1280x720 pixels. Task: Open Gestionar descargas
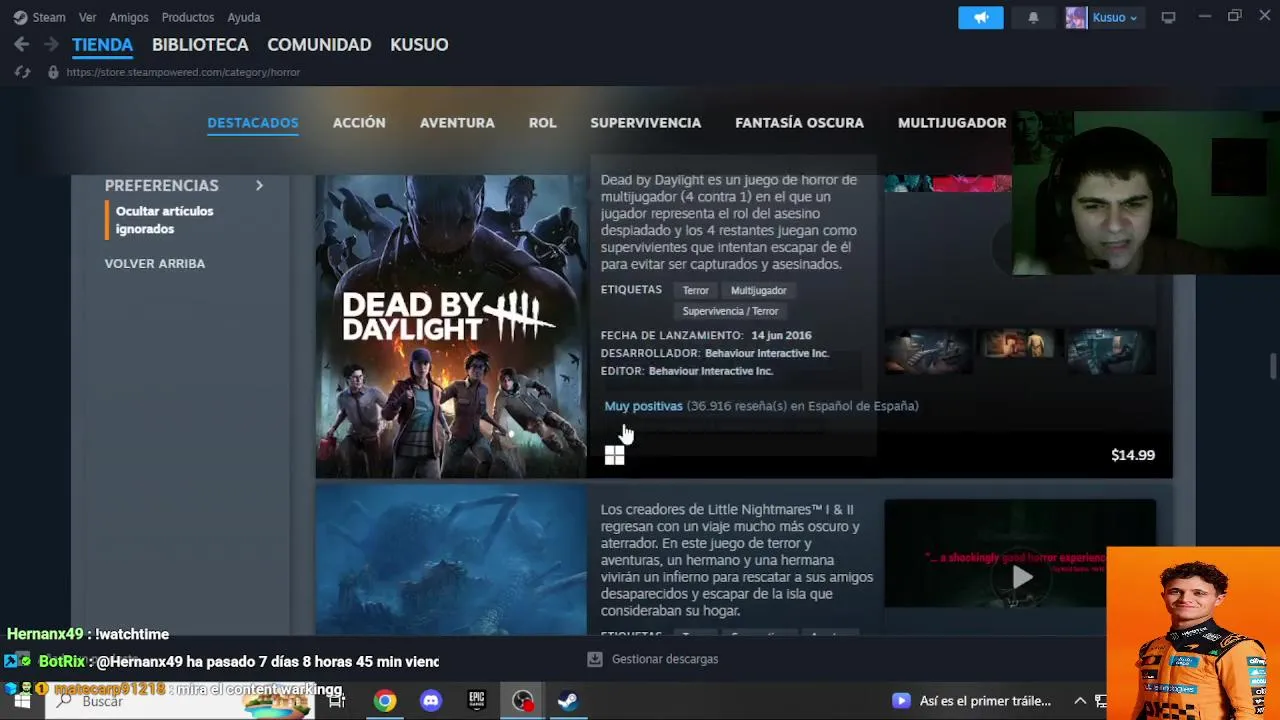665,660
